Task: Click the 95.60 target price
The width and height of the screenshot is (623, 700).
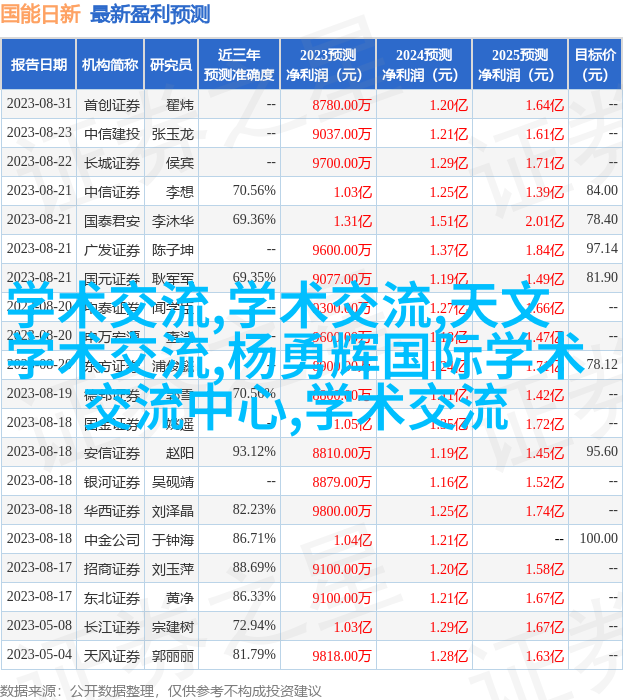Action: (x=602, y=452)
